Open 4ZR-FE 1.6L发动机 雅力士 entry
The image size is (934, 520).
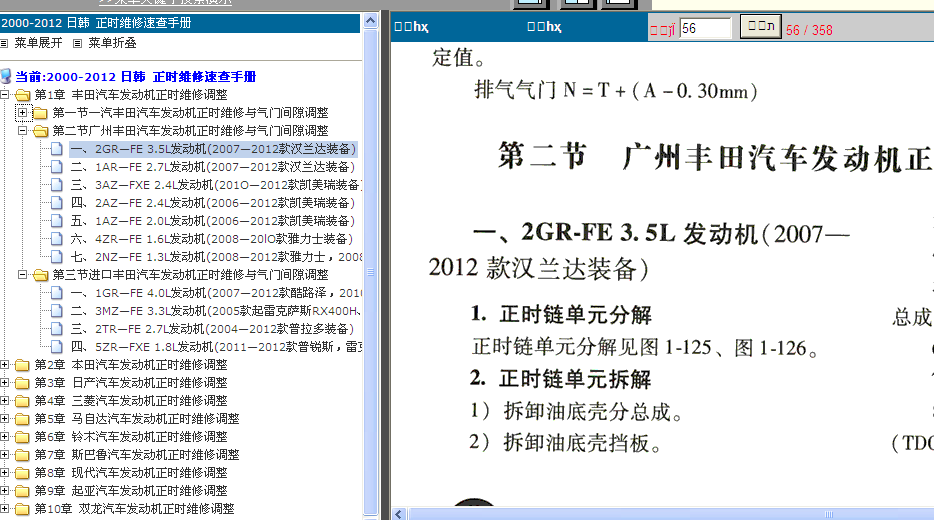click(212, 239)
